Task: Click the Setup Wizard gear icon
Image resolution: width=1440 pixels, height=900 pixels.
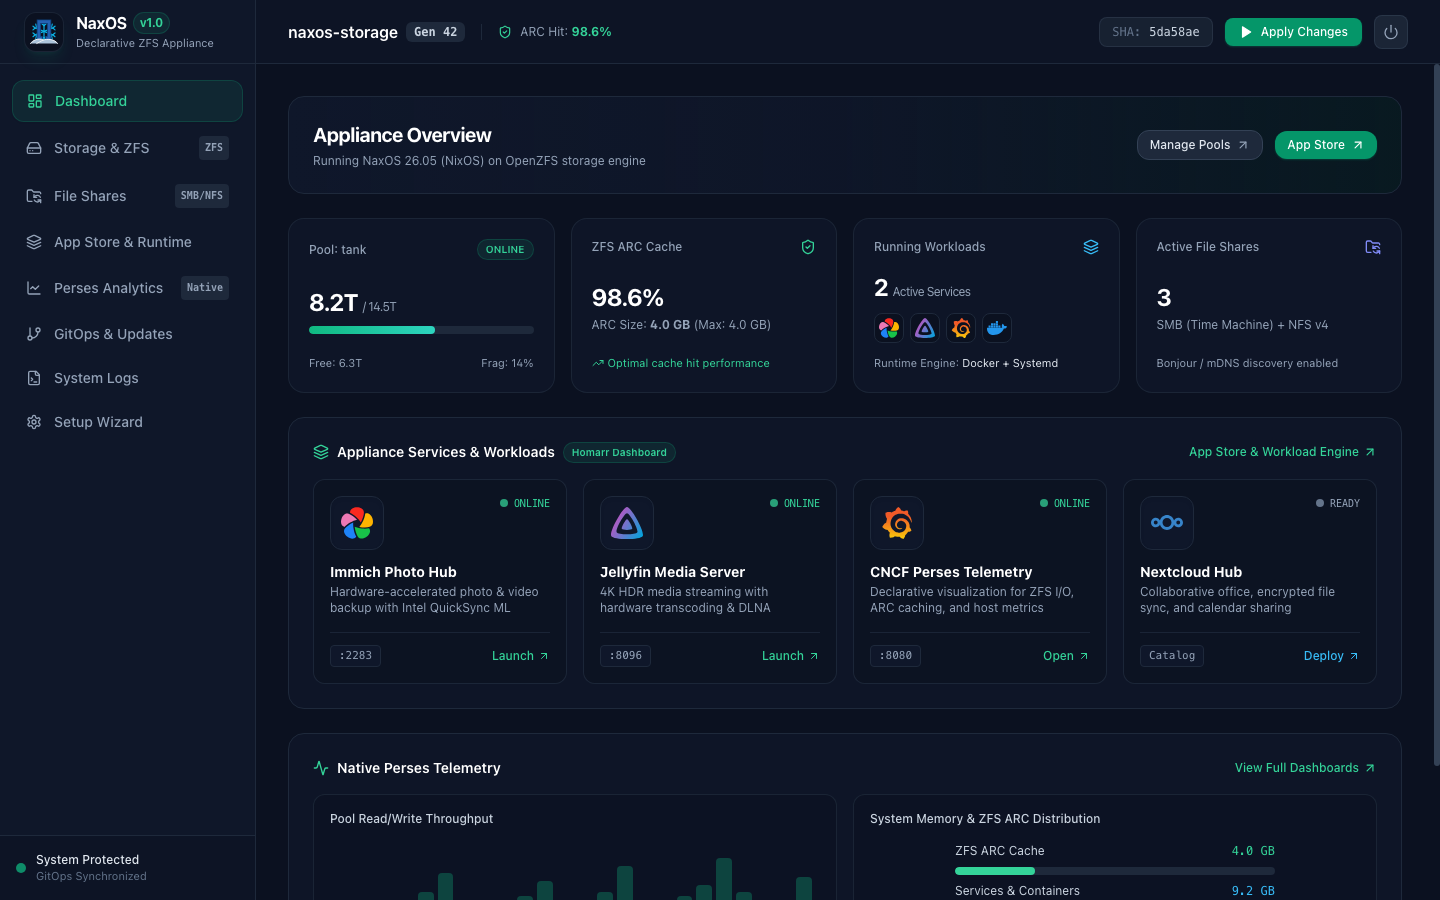Action: [34, 422]
